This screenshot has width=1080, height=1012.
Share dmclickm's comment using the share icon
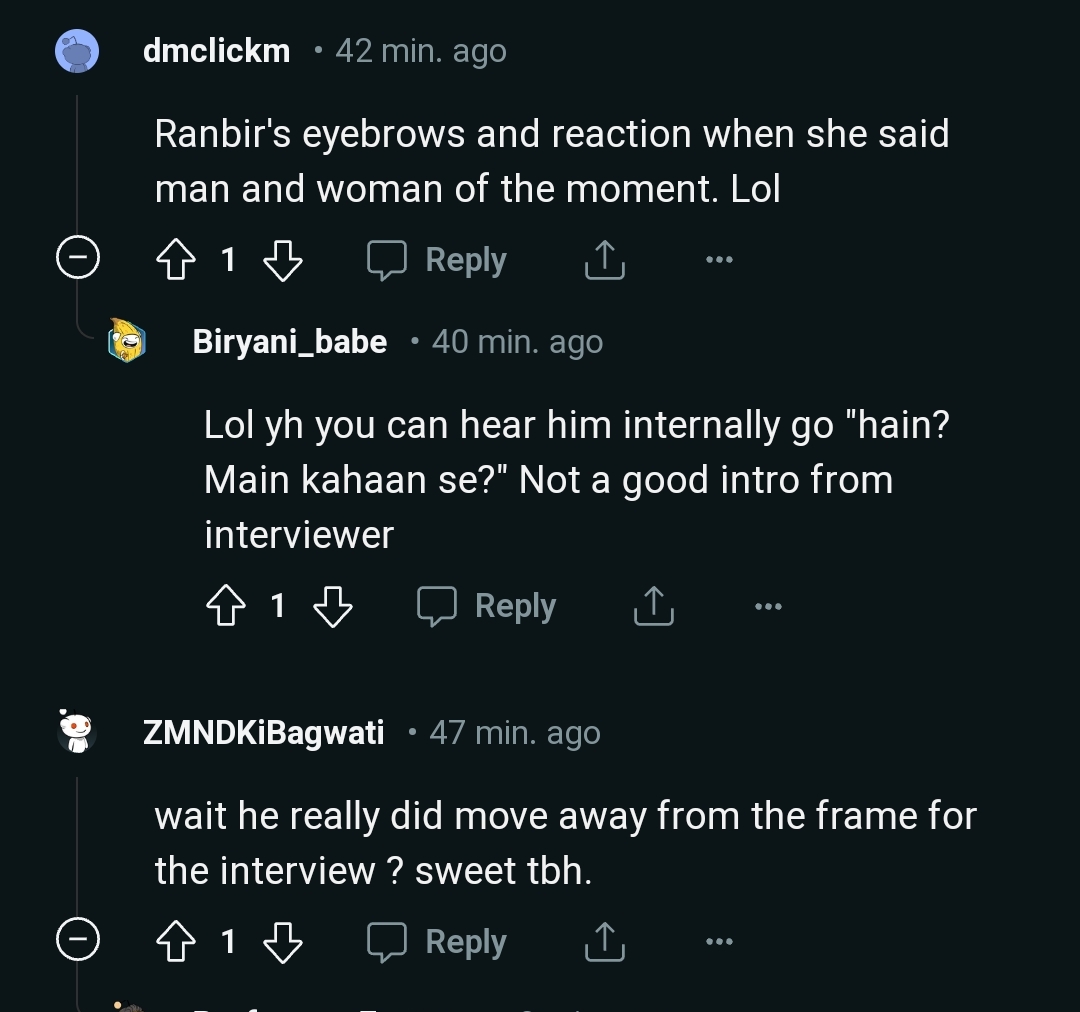pyautogui.click(x=603, y=260)
